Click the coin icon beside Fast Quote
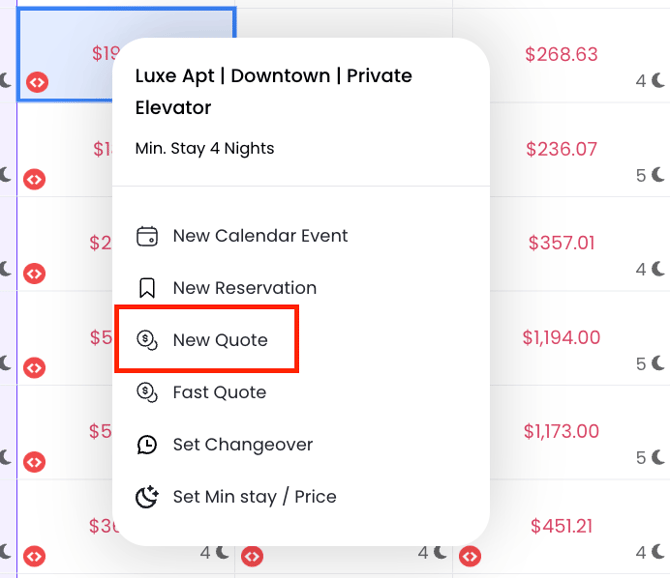Screen dimensions: 670x578 pyautogui.click(x=147, y=392)
